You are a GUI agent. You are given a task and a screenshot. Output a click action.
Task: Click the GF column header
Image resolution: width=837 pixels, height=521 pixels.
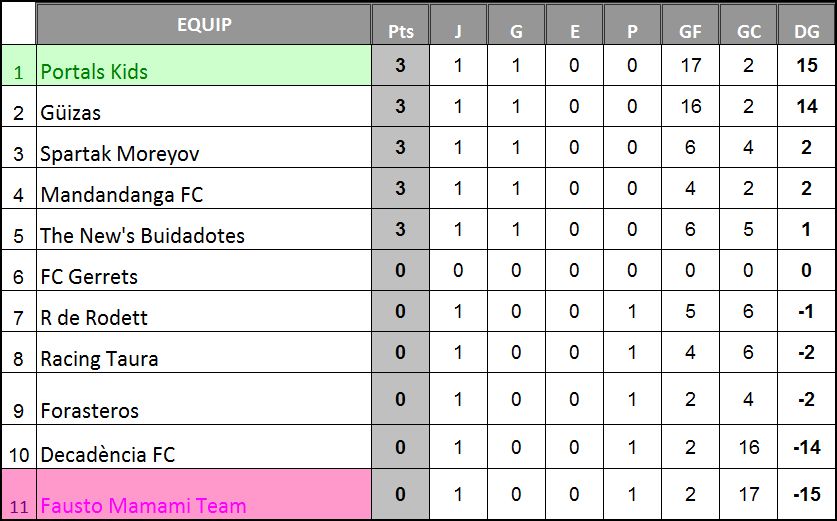690,25
